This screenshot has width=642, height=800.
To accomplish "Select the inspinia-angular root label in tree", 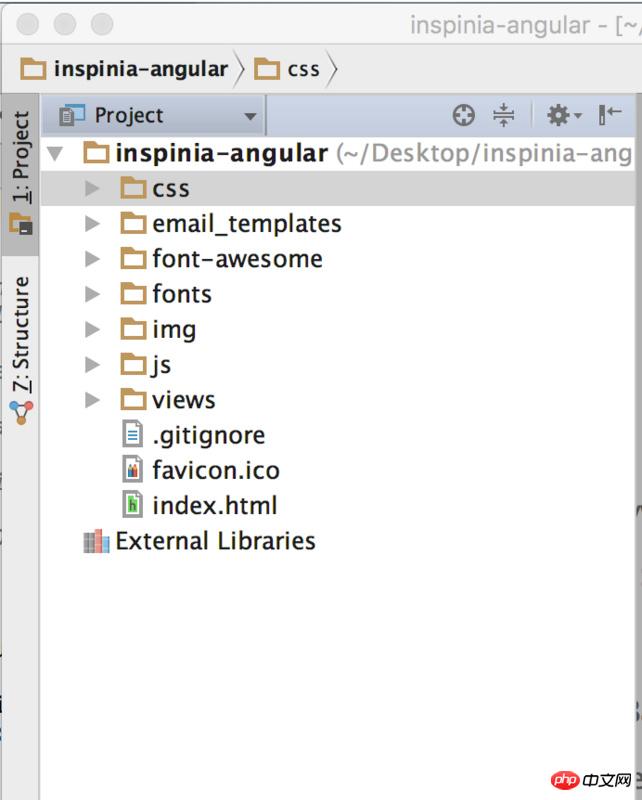I will click(x=221, y=154).
